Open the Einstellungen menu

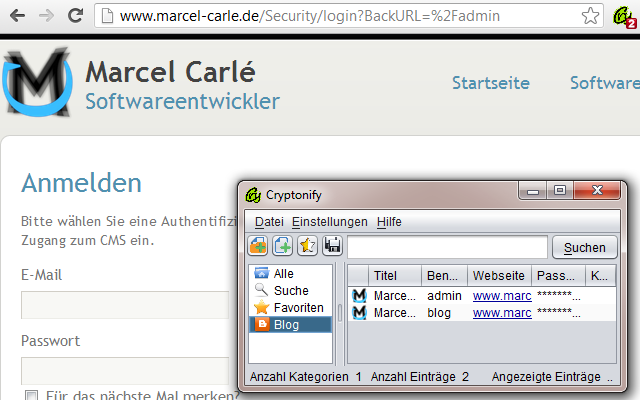329,222
